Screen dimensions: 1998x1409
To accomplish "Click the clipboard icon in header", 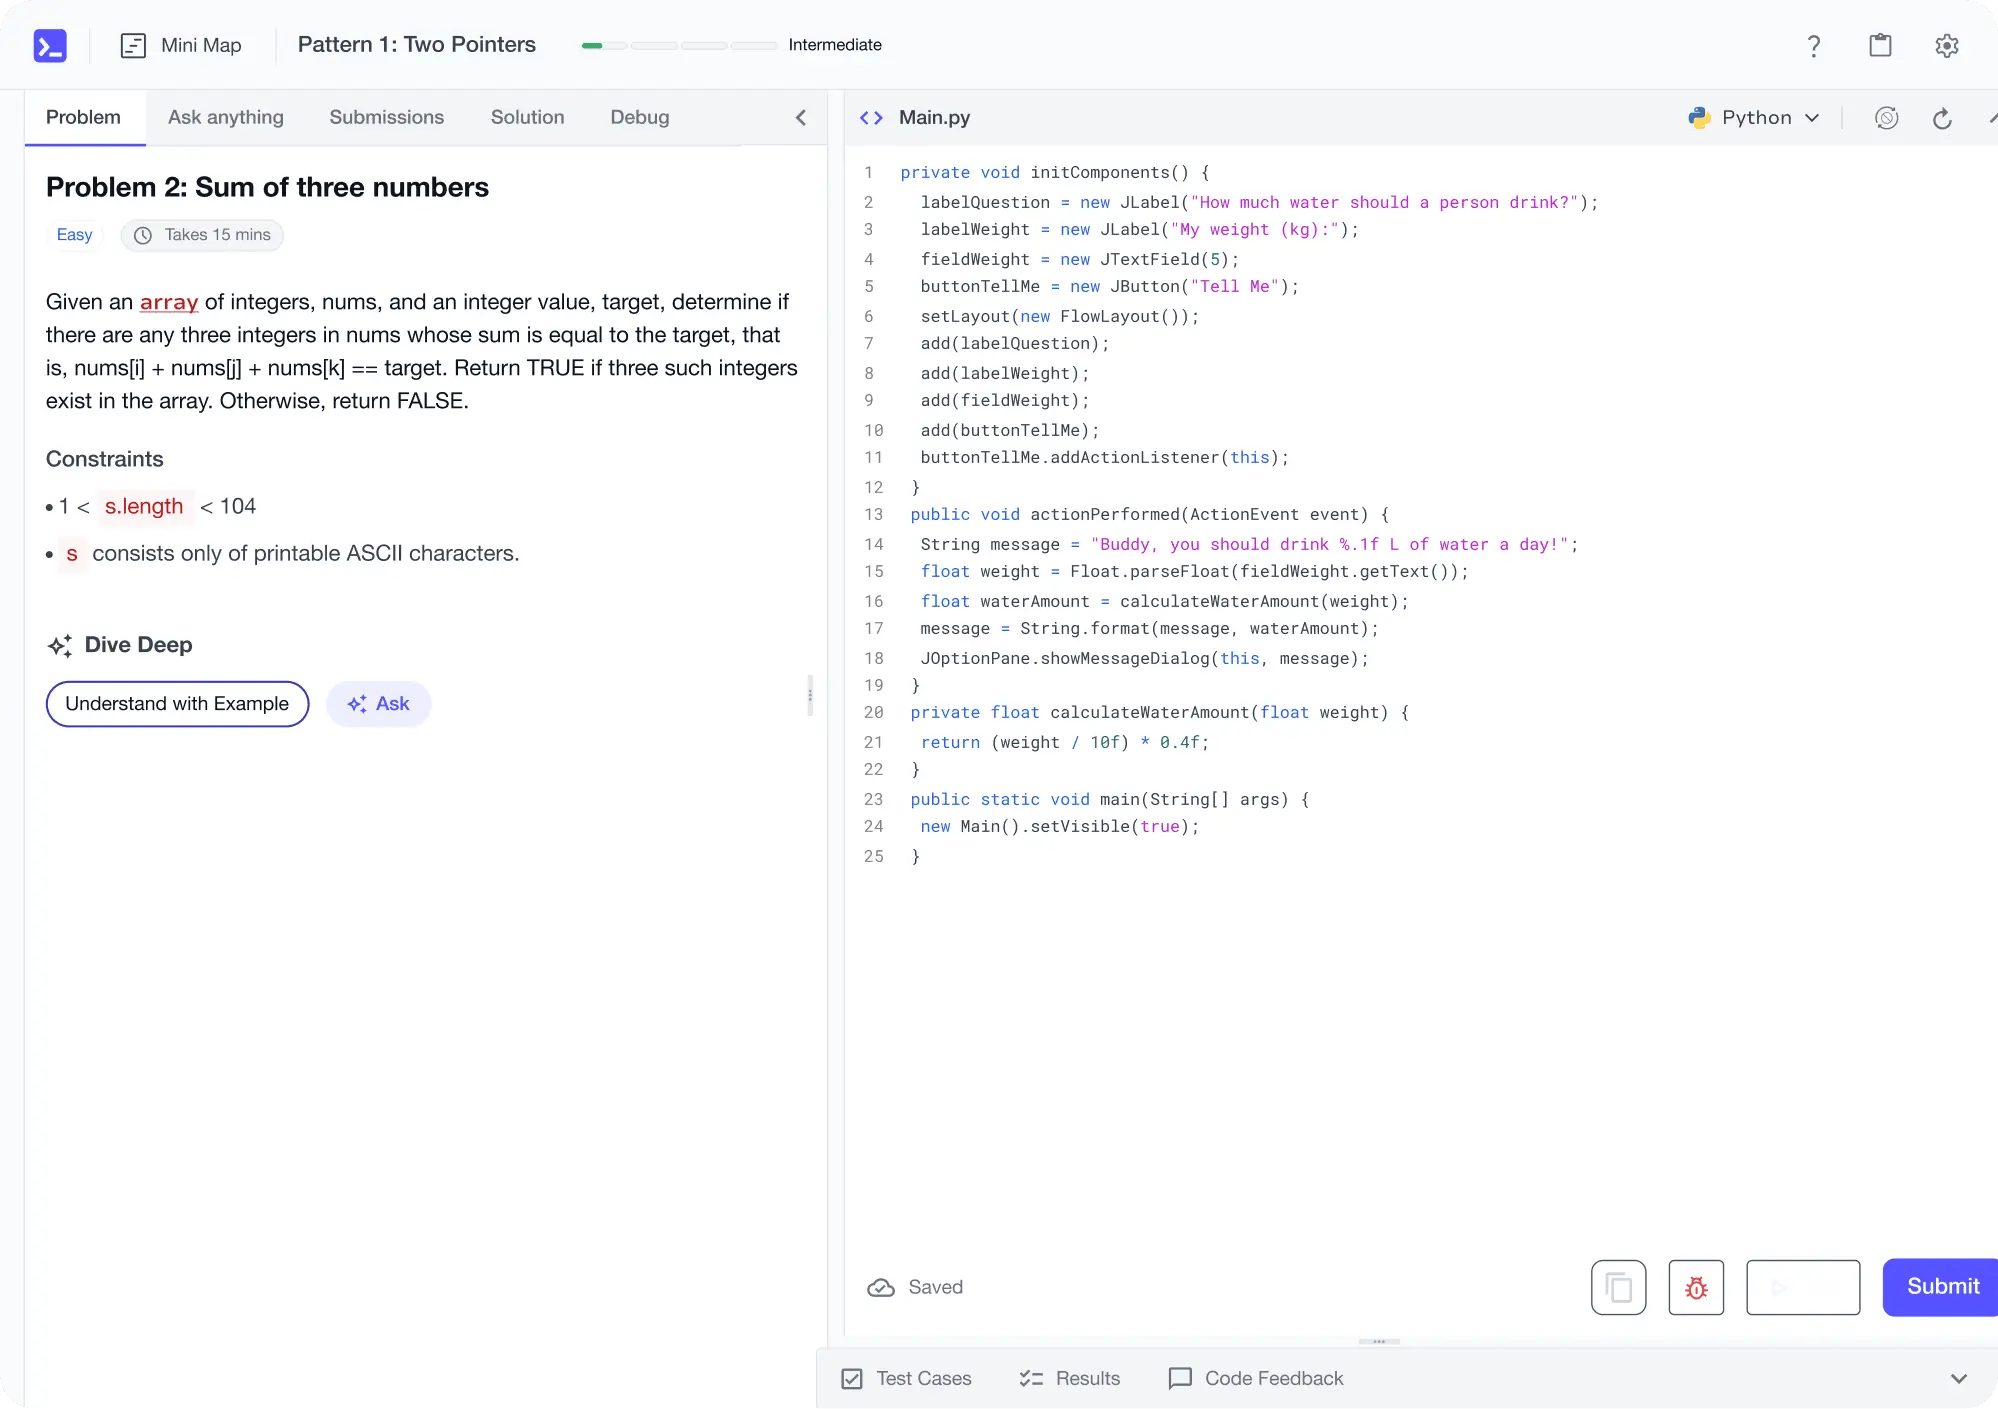I will tap(1880, 46).
